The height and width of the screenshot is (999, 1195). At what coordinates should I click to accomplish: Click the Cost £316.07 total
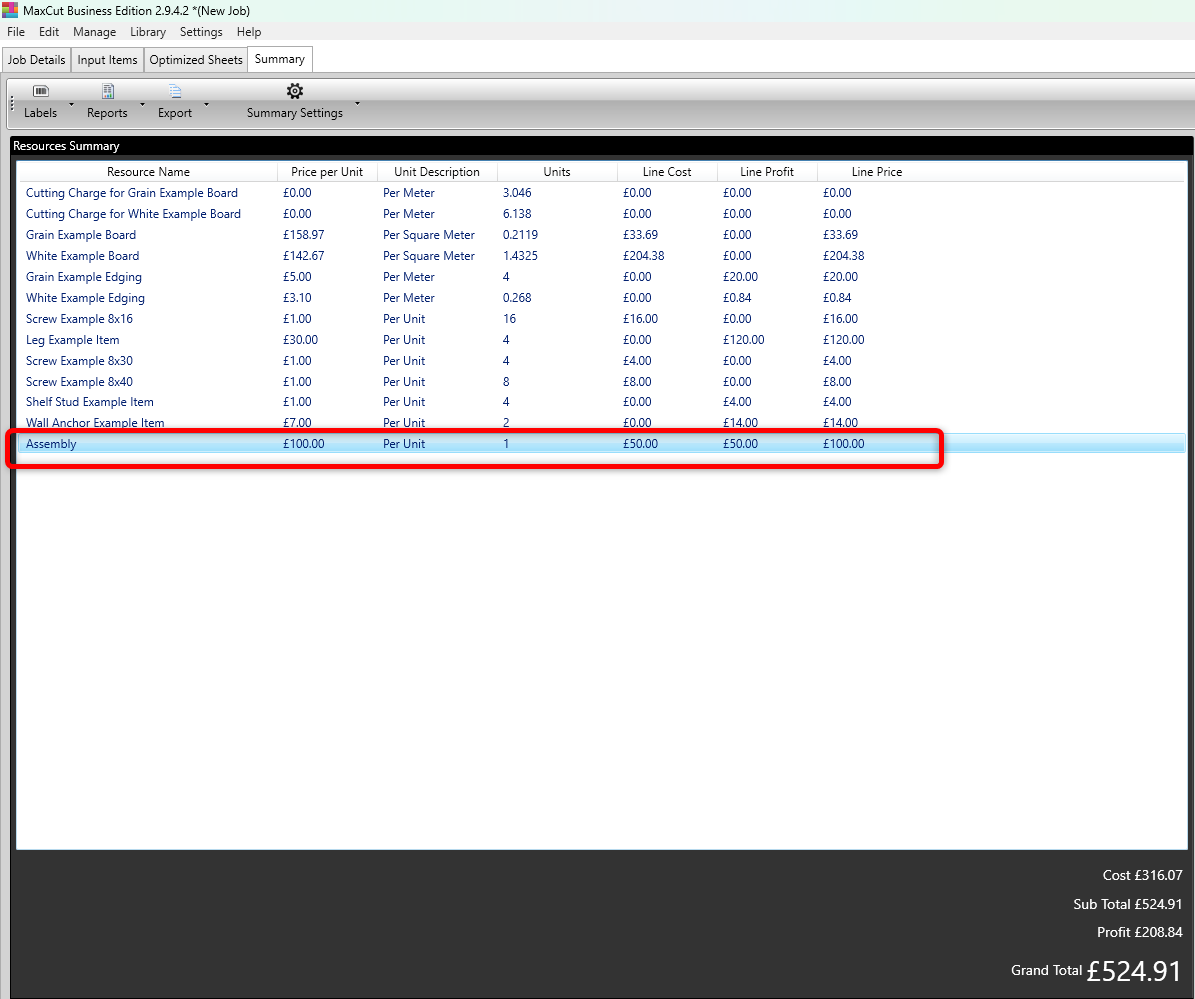tap(1142, 876)
